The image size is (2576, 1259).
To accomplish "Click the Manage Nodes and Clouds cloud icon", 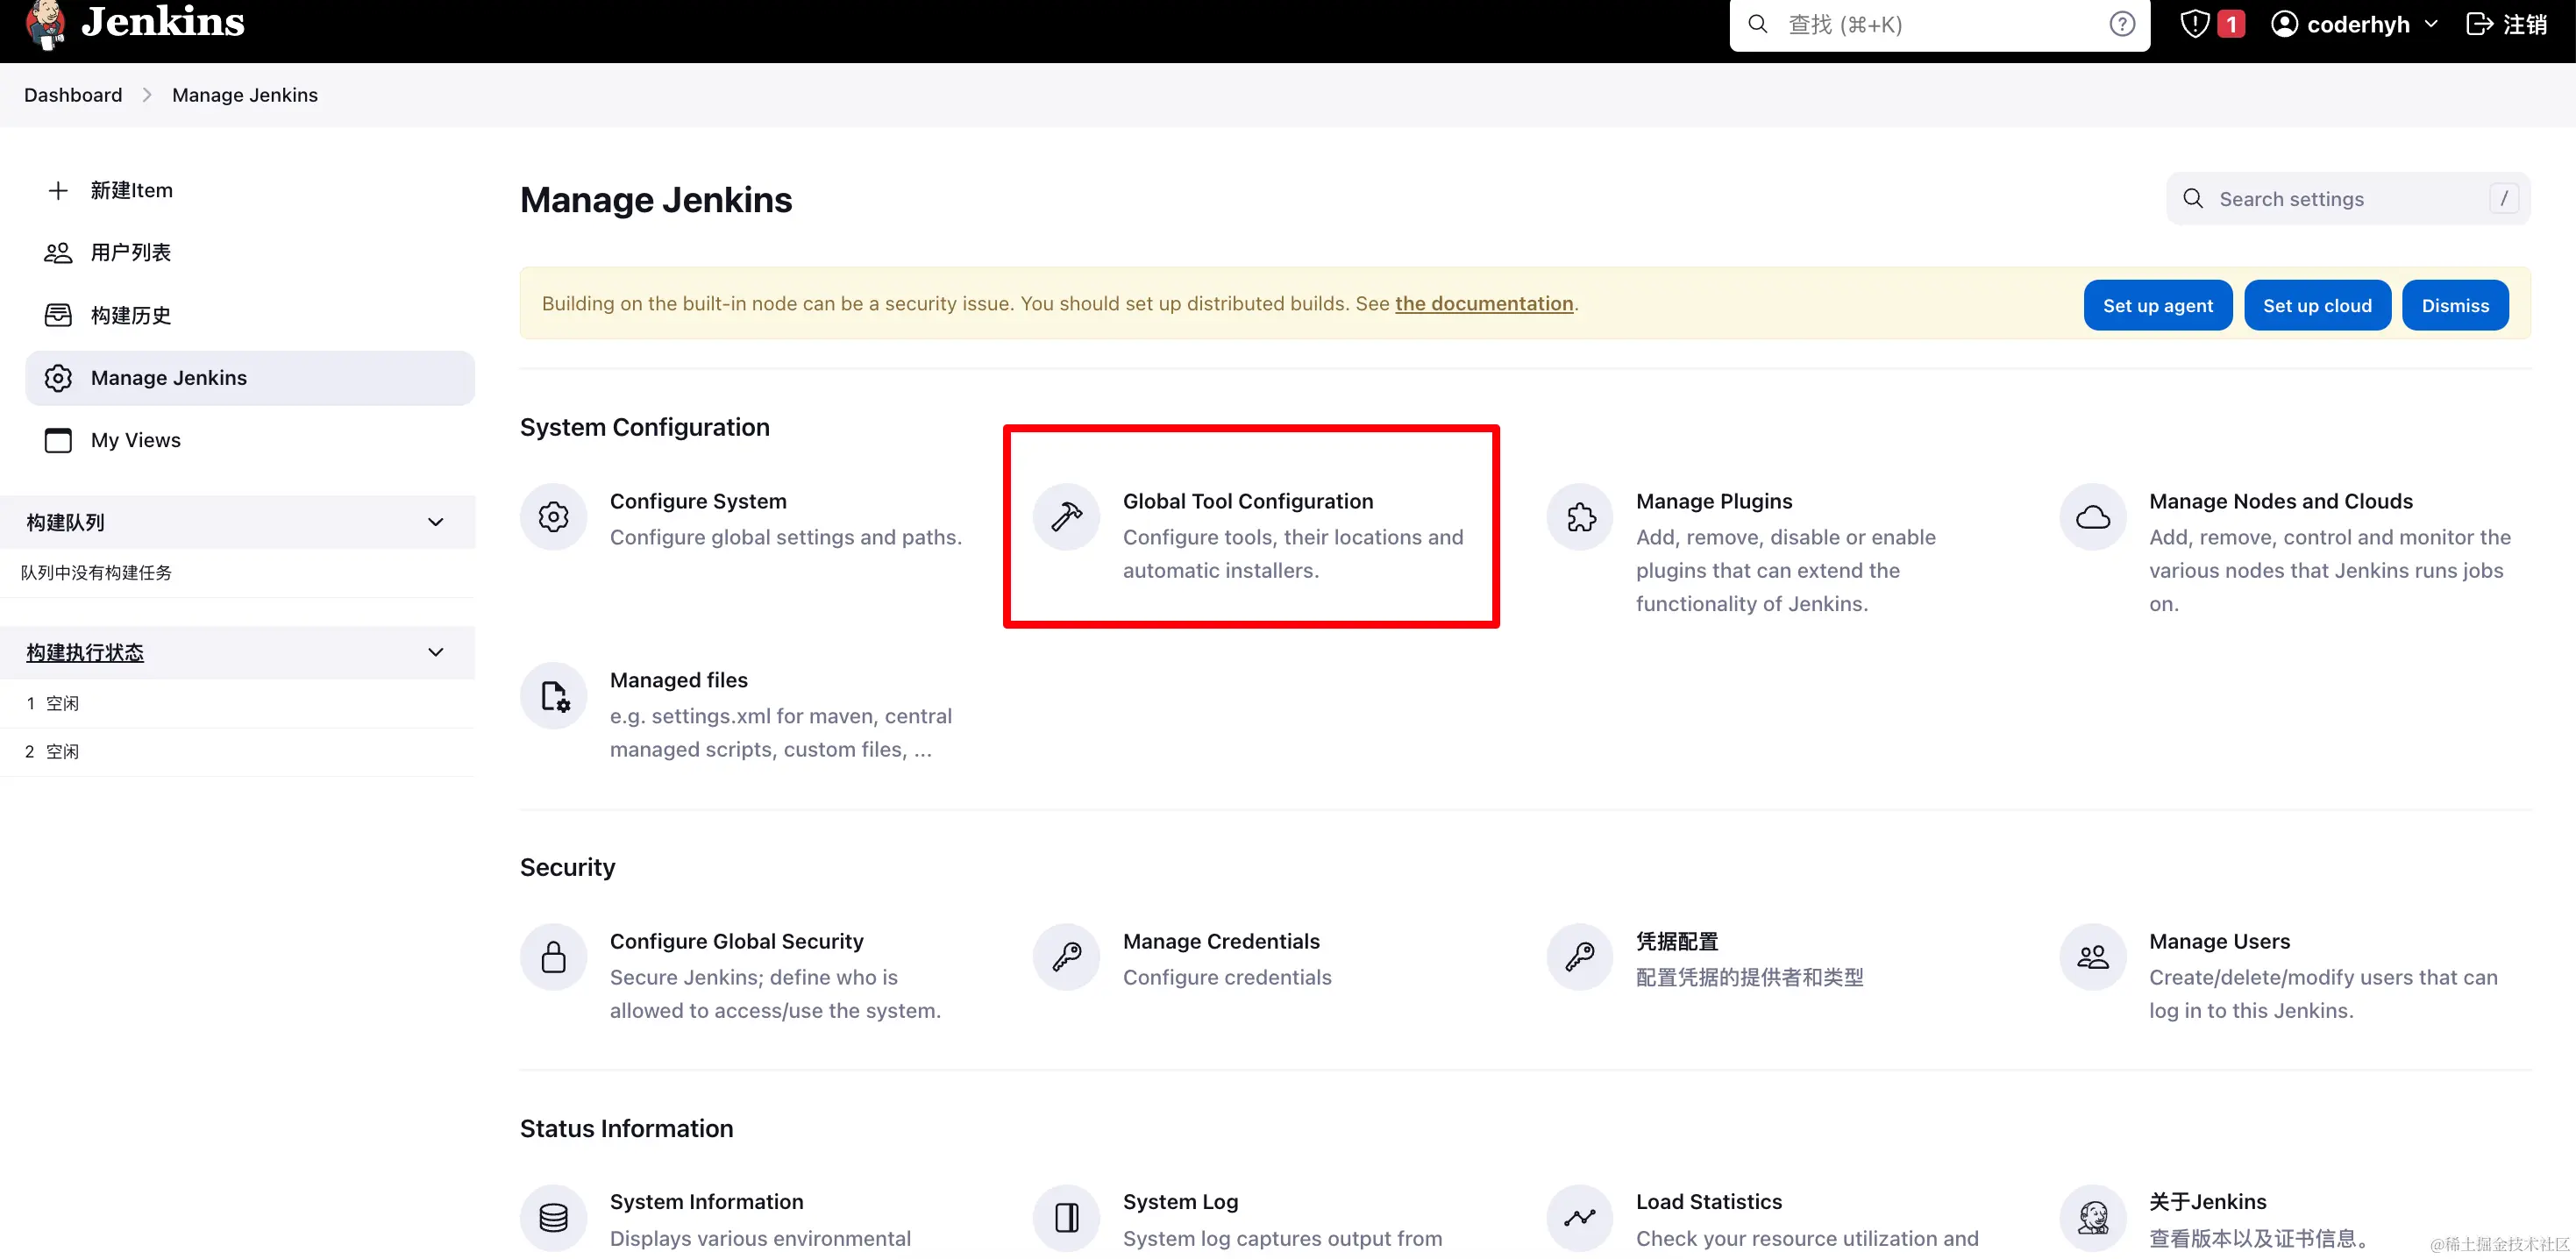I will pyautogui.click(x=2093, y=517).
